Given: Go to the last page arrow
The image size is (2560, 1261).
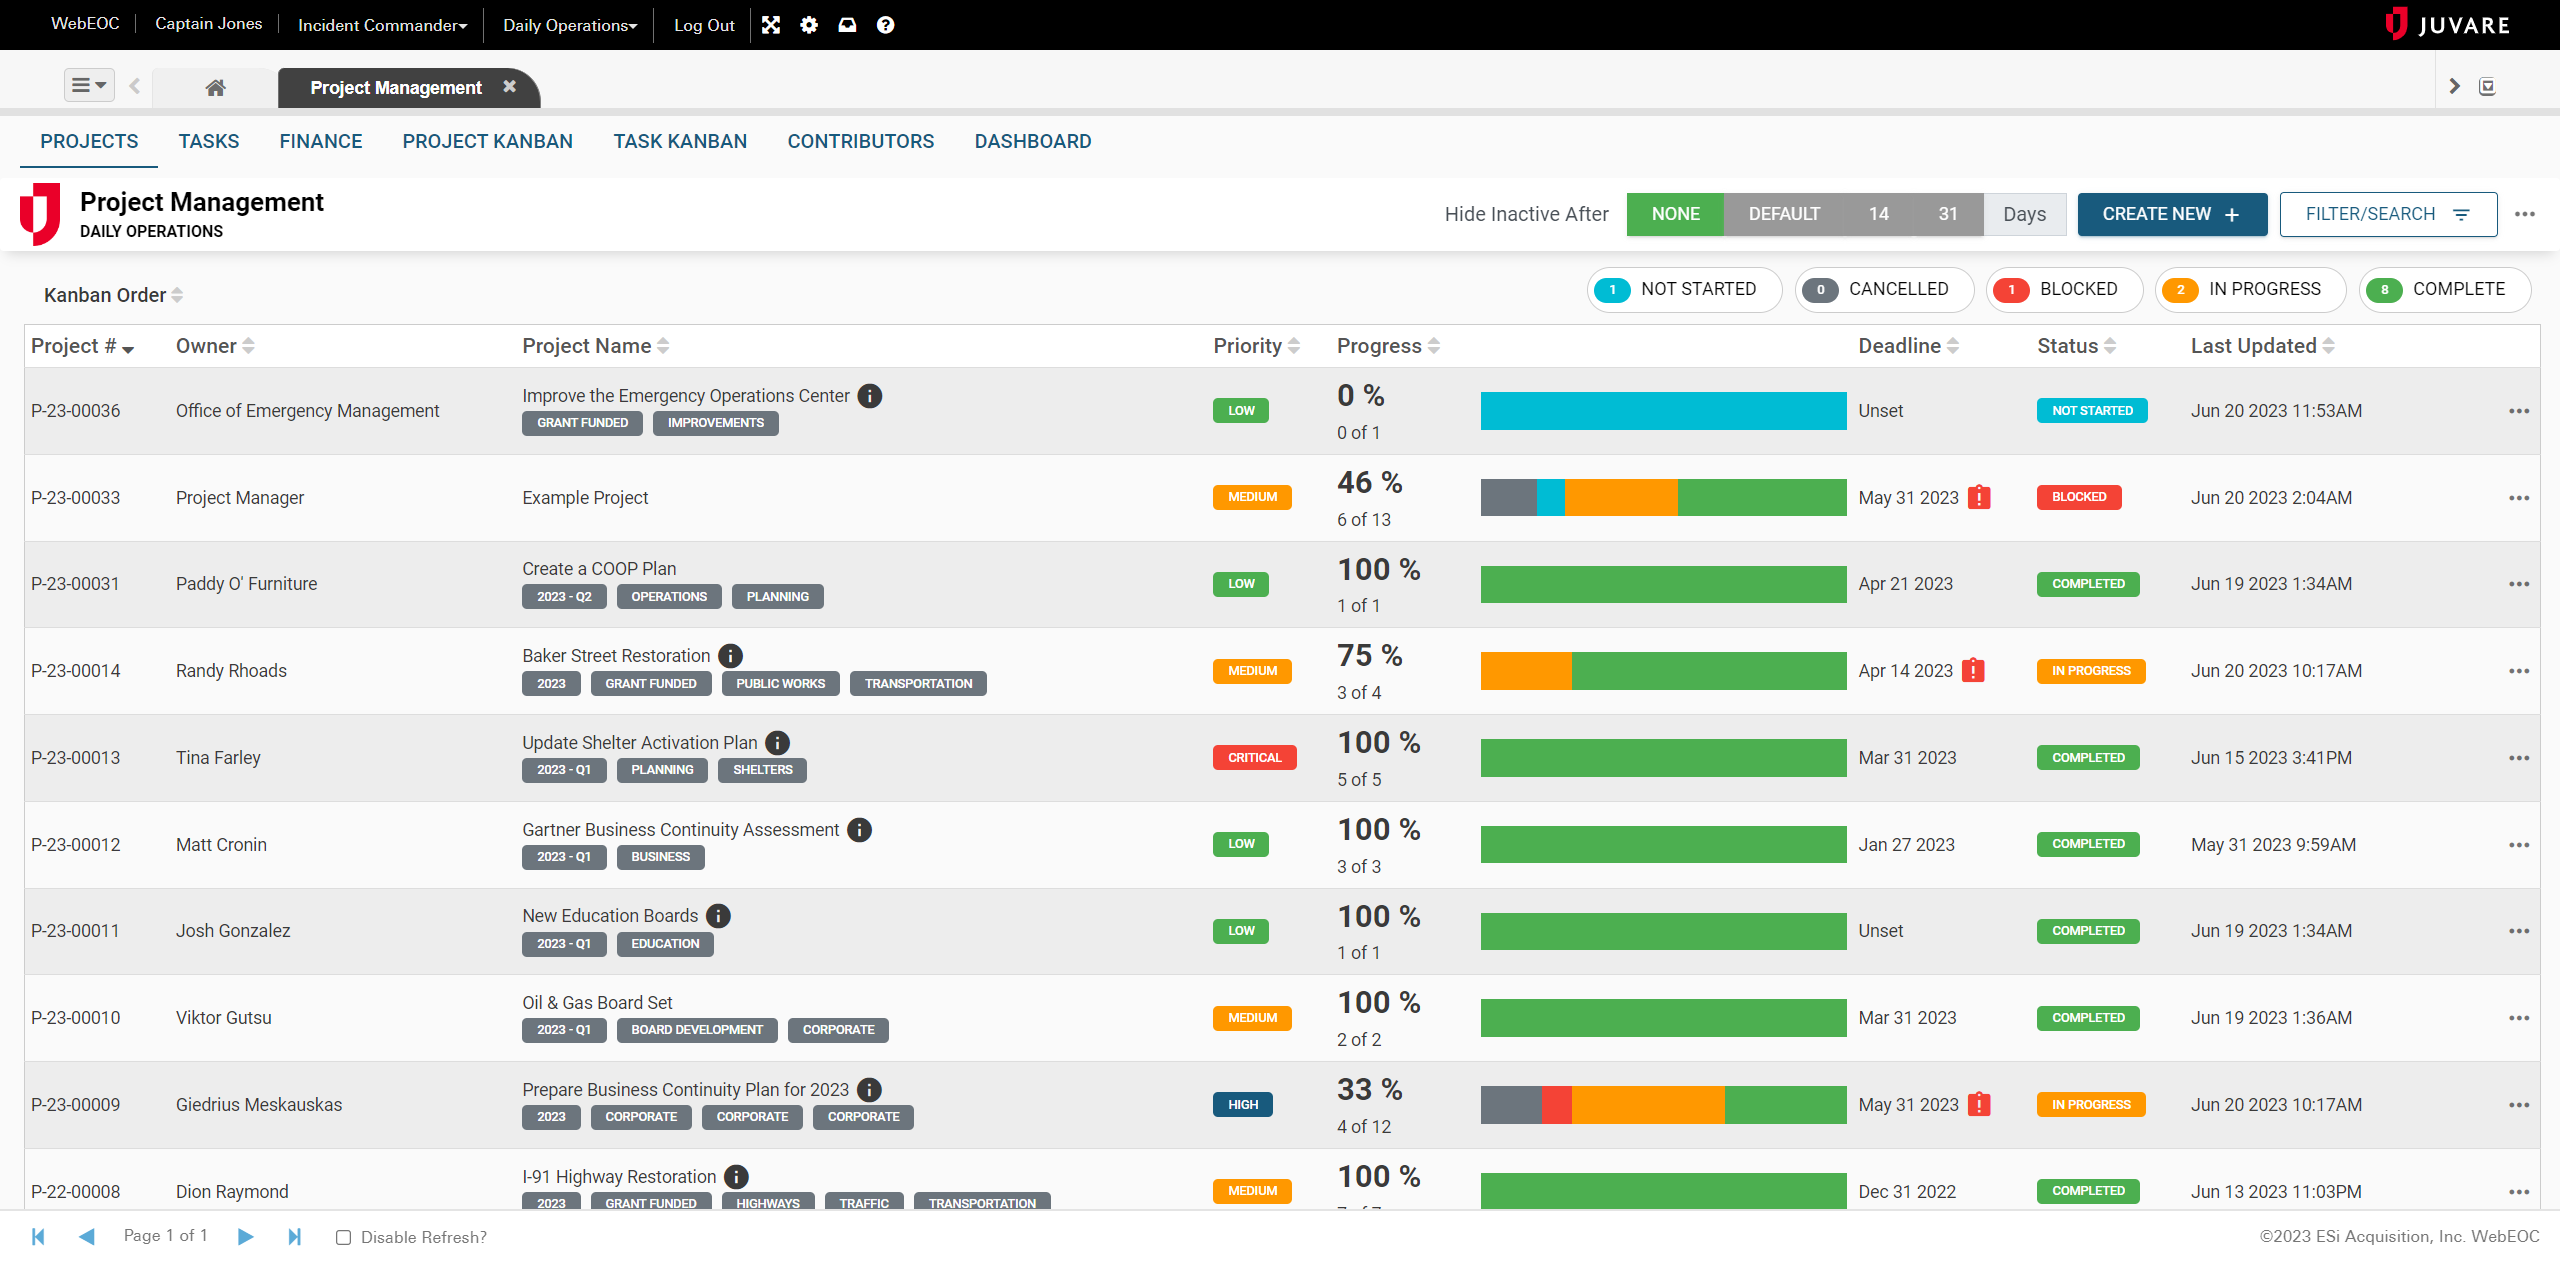Looking at the screenshot, I should click(x=294, y=1237).
